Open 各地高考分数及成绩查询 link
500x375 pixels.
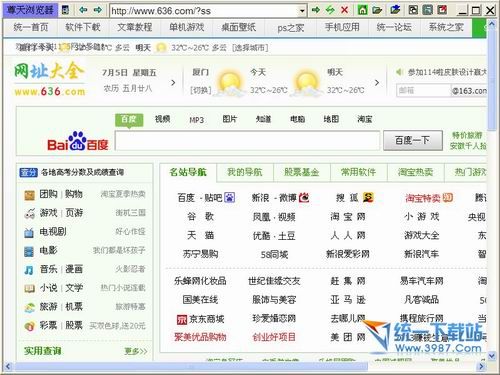[x=82, y=172]
